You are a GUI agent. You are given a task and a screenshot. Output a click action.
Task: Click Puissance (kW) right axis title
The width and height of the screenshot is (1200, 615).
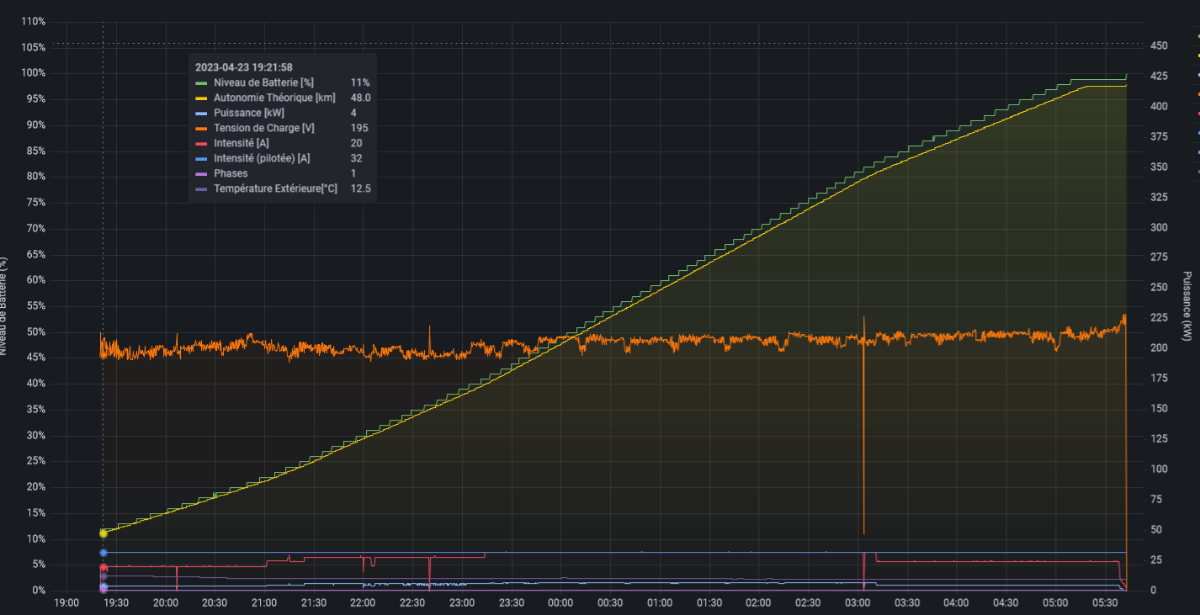click(1187, 306)
